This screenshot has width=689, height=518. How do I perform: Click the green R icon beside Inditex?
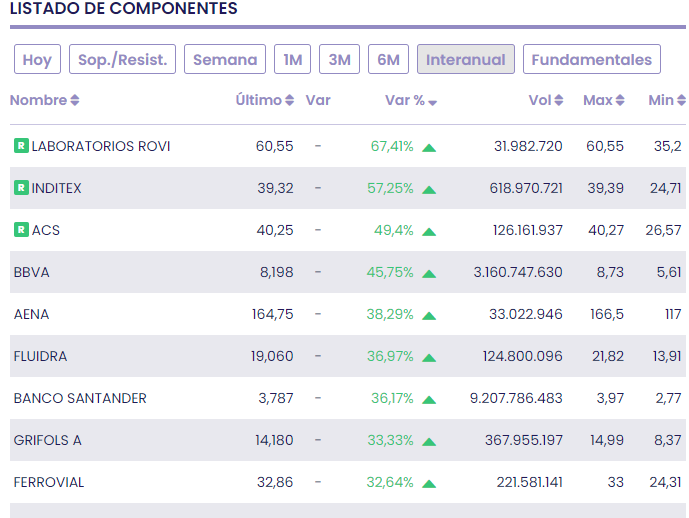(21, 188)
